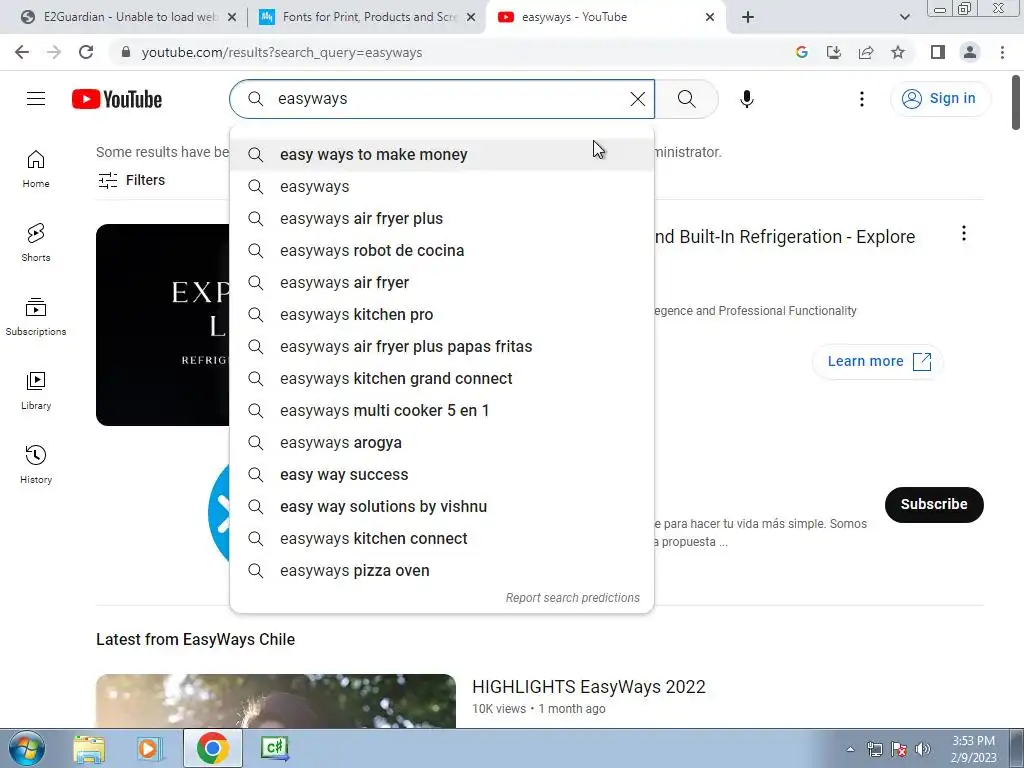Start voice search with microphone icon

tap(746, 99)
